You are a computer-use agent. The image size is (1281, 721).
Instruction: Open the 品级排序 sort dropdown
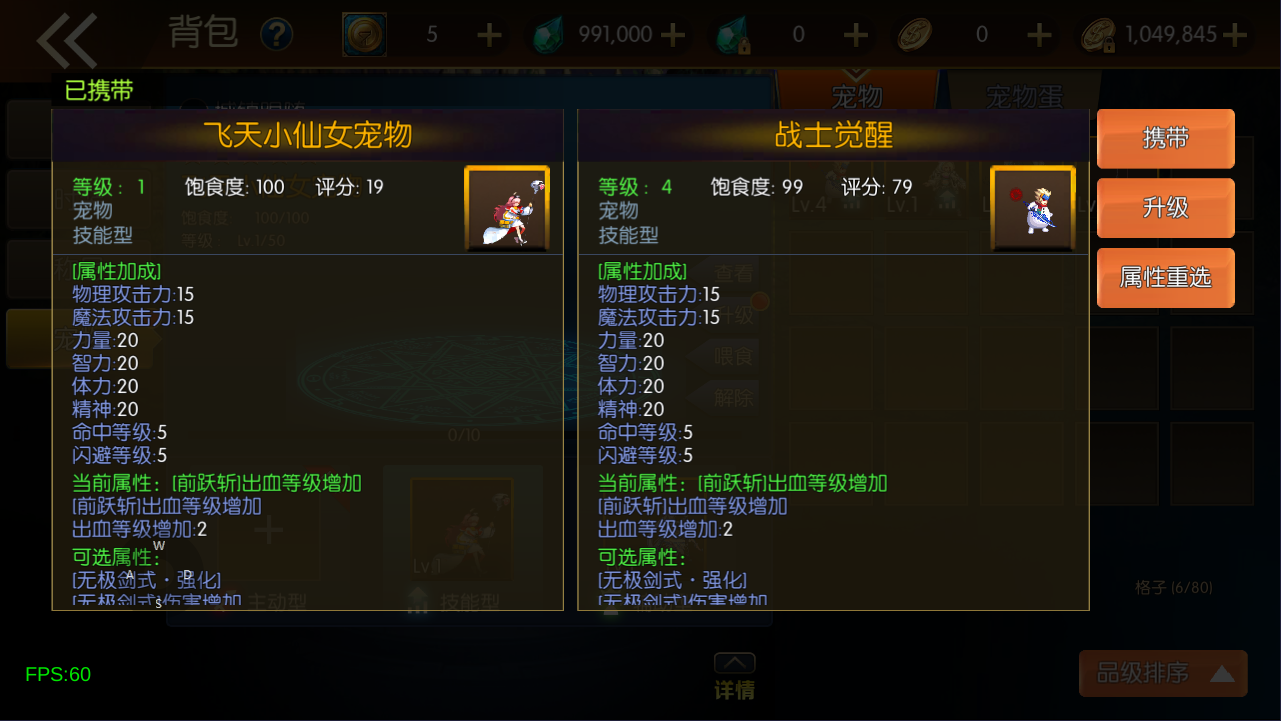coord(1163,673)
